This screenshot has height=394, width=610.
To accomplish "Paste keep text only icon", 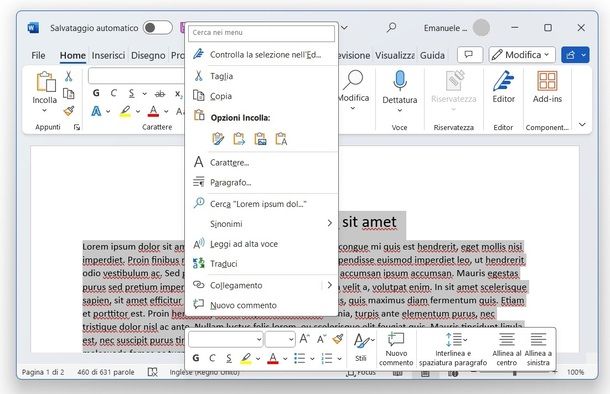I will 281,139.
